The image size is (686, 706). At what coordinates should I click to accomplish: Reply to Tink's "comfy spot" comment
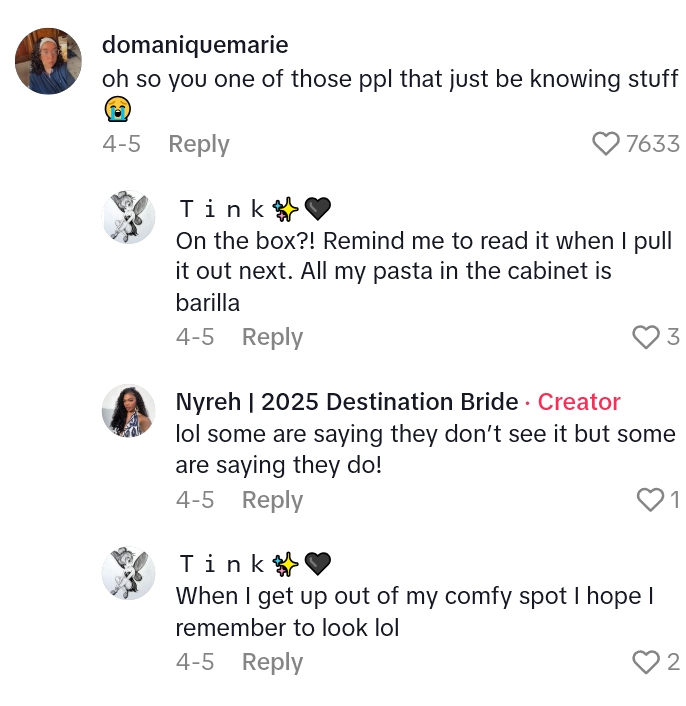[x=272, y=661]
